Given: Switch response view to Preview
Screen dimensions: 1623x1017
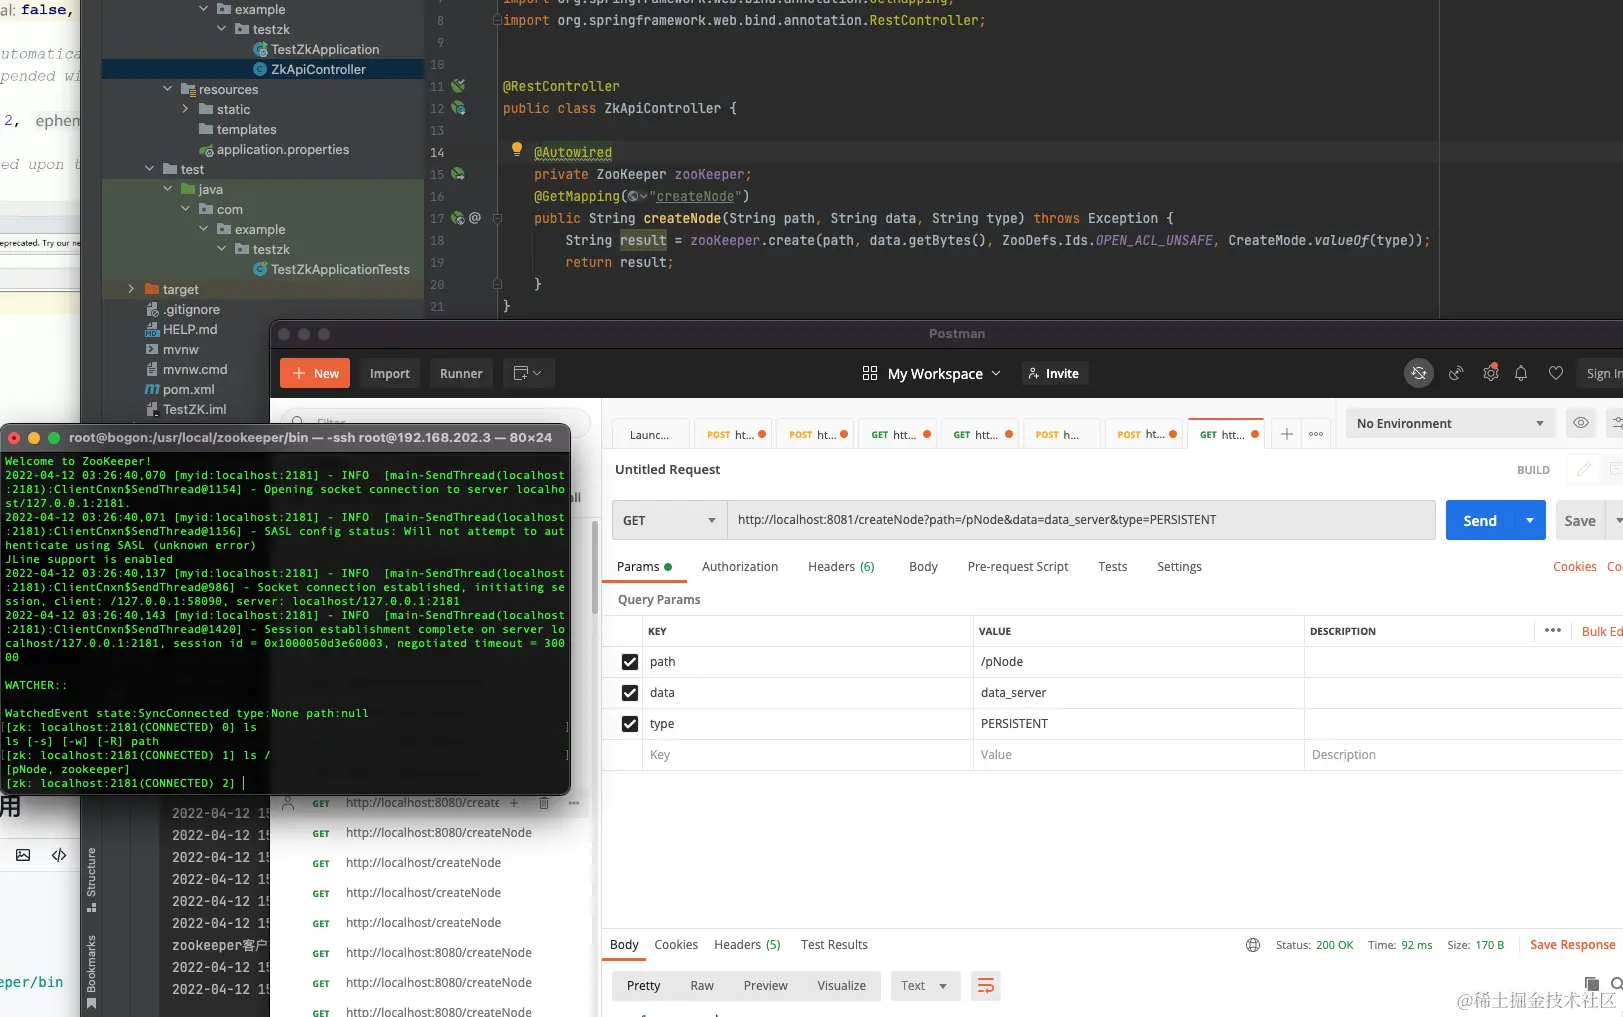Looking at the screenshot, I should (x=766, y=986).
